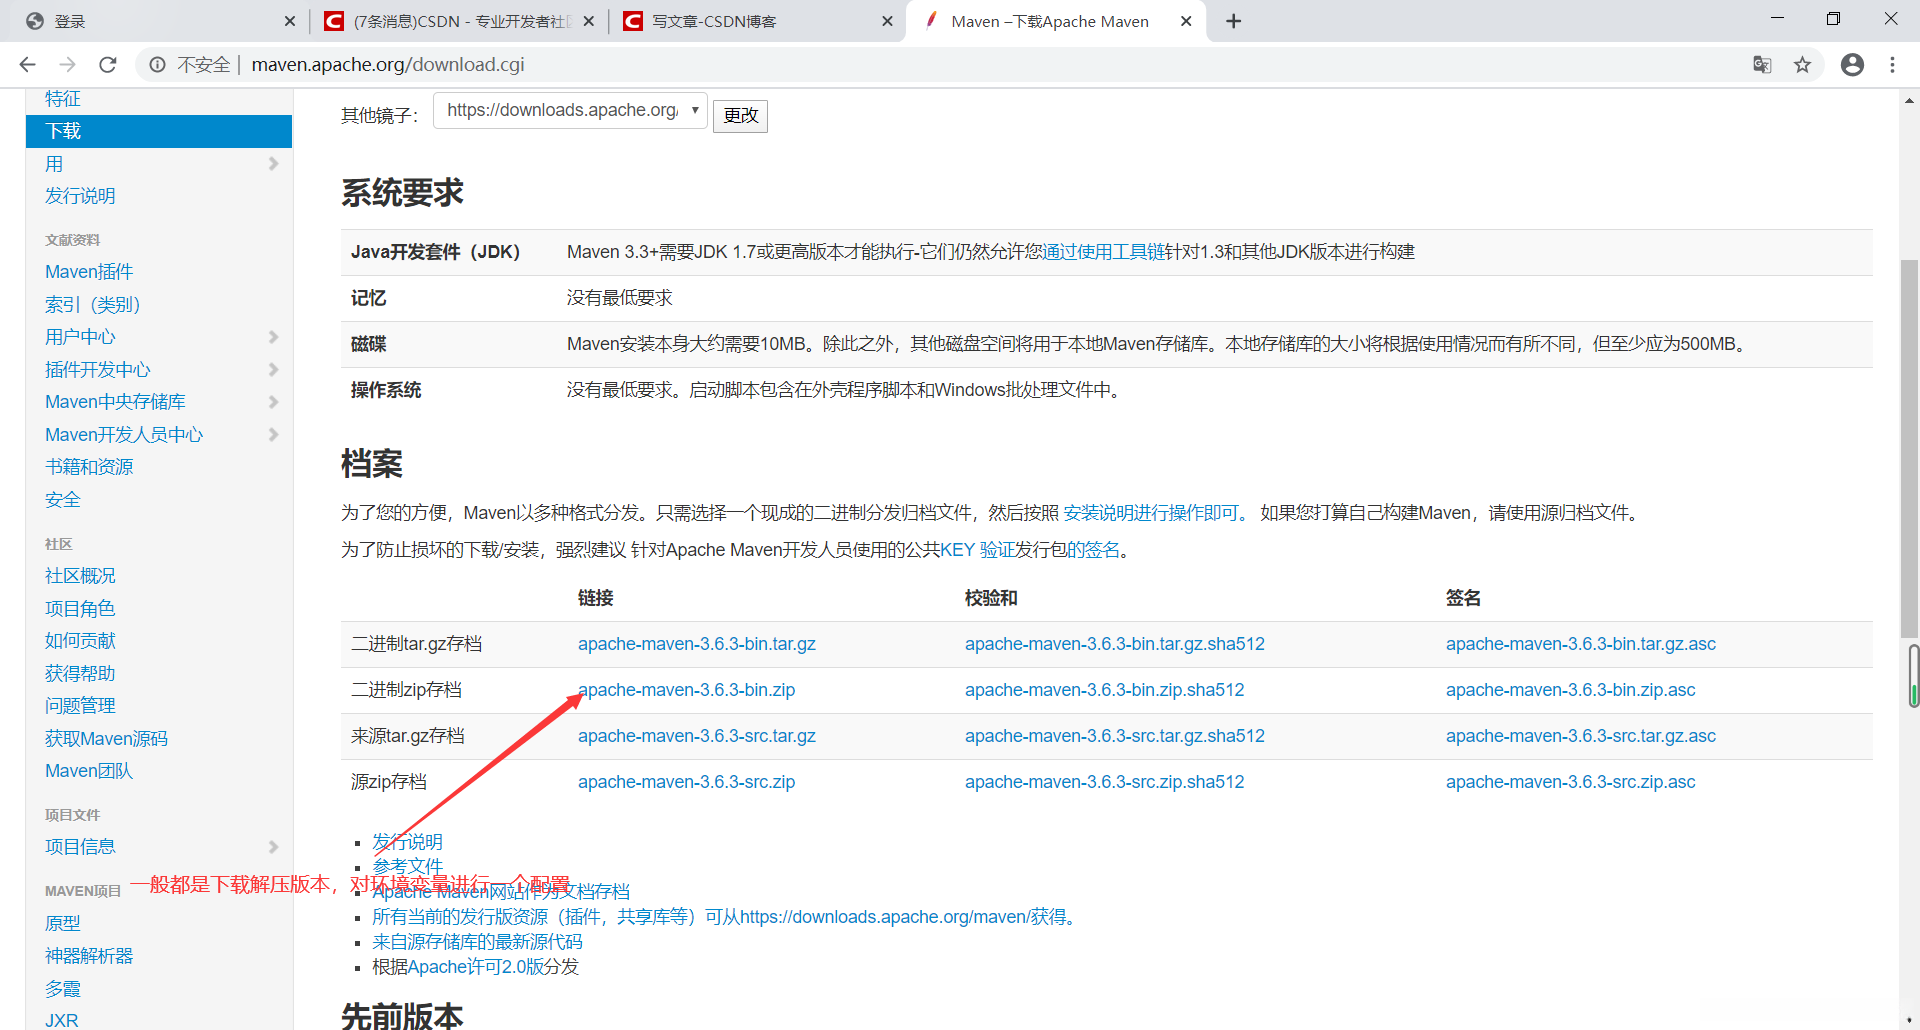Close the 写文章-CSDN博客 tab
This screenshot has height=1030, width=1920.
887,21
